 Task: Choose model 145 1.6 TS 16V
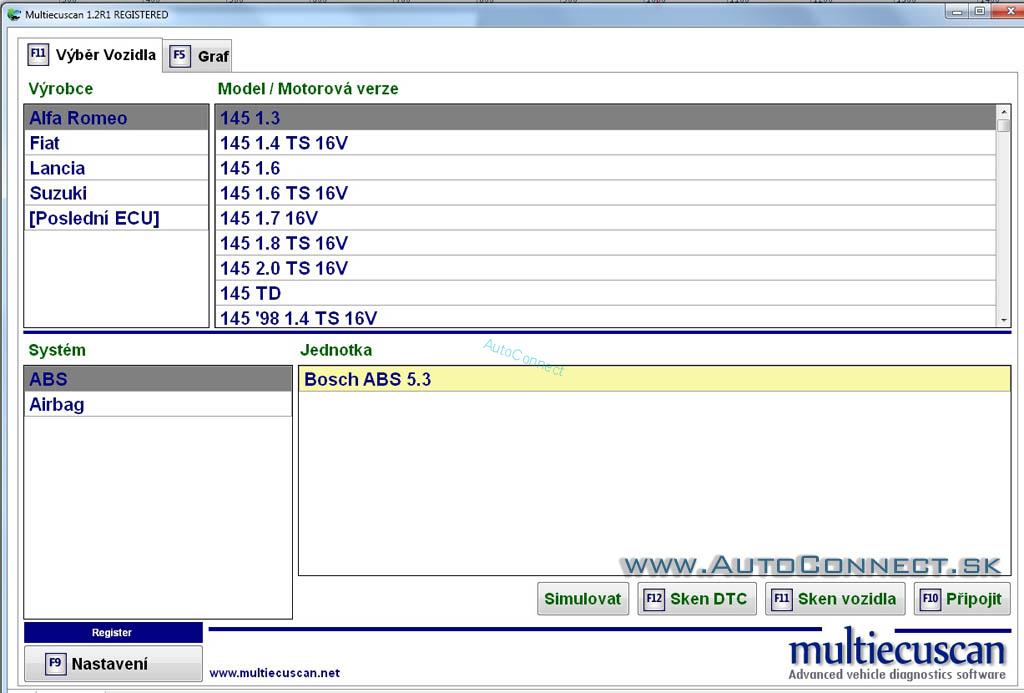tap(605, 193)
